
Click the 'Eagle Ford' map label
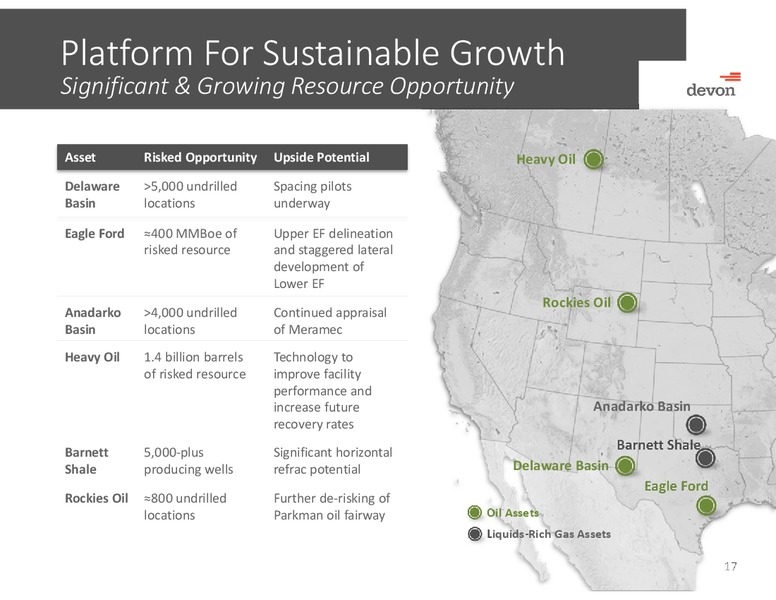[676, 486]
